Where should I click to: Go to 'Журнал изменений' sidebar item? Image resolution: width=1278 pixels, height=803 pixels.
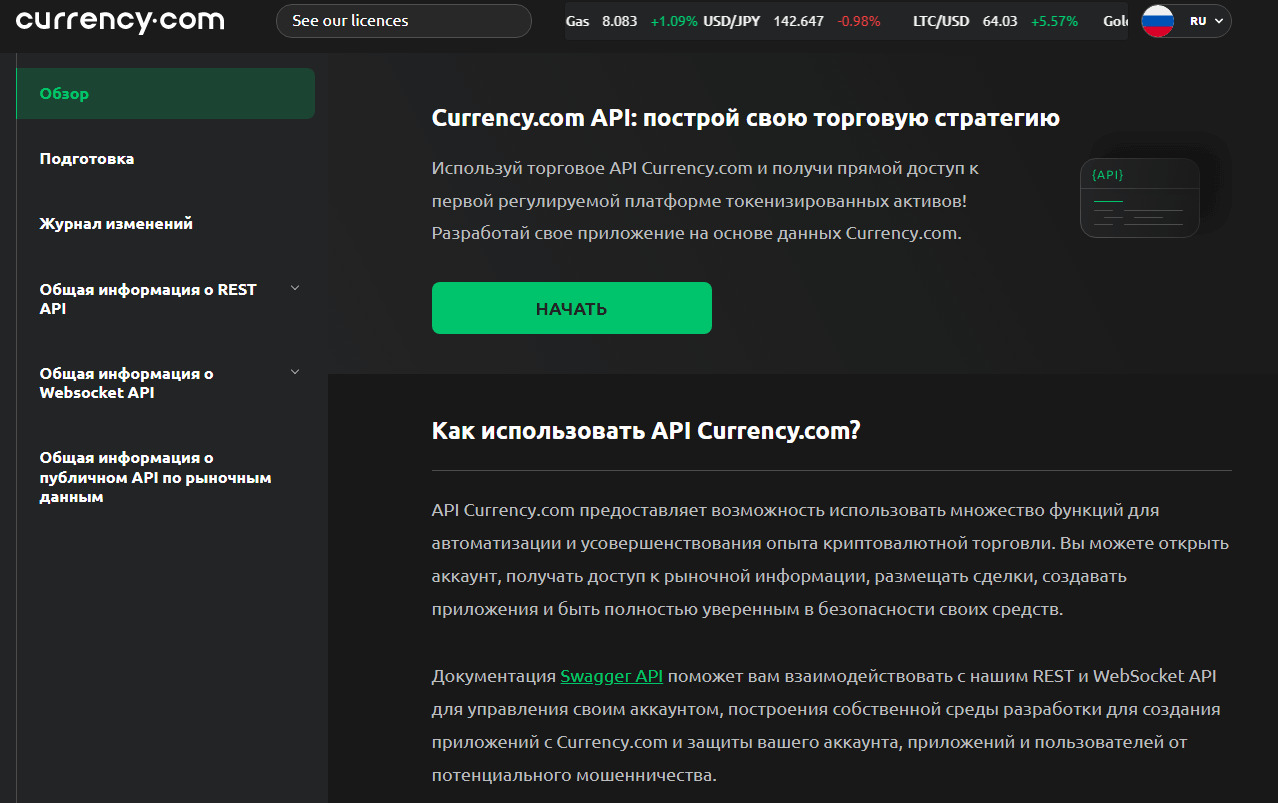tap(116, 224)
